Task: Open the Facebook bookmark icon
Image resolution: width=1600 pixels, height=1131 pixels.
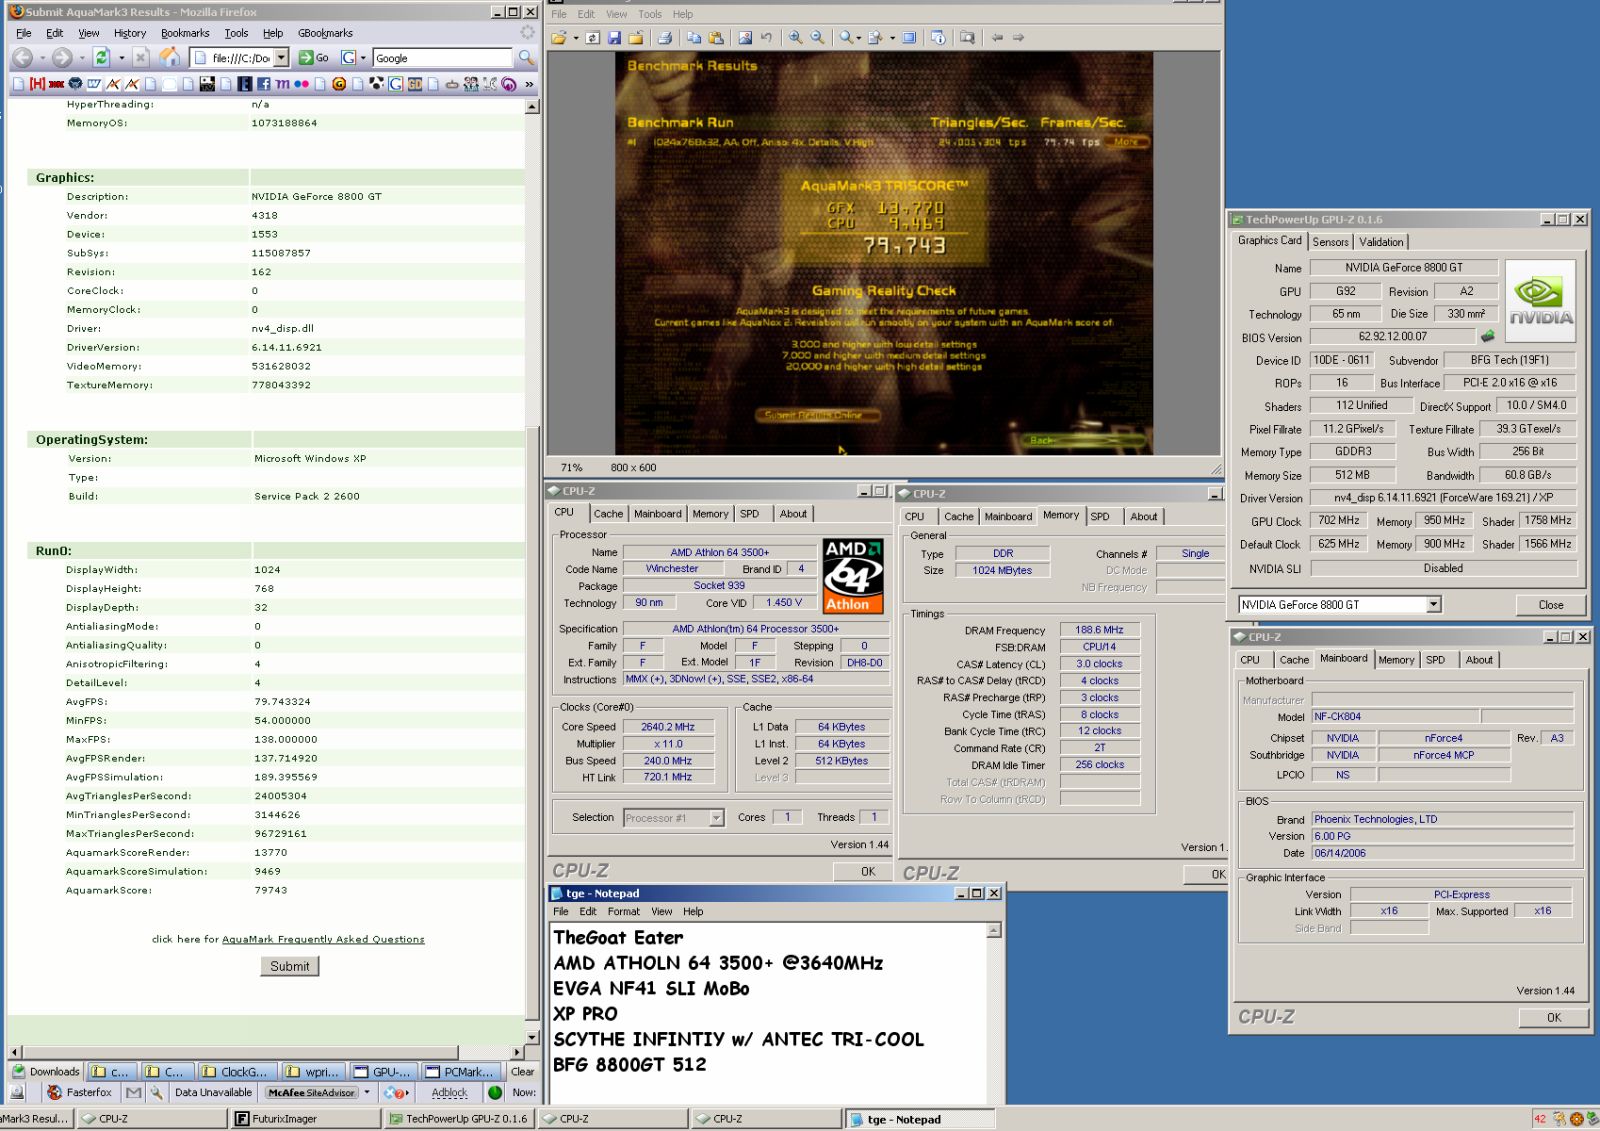Action: tap(264, 84)
